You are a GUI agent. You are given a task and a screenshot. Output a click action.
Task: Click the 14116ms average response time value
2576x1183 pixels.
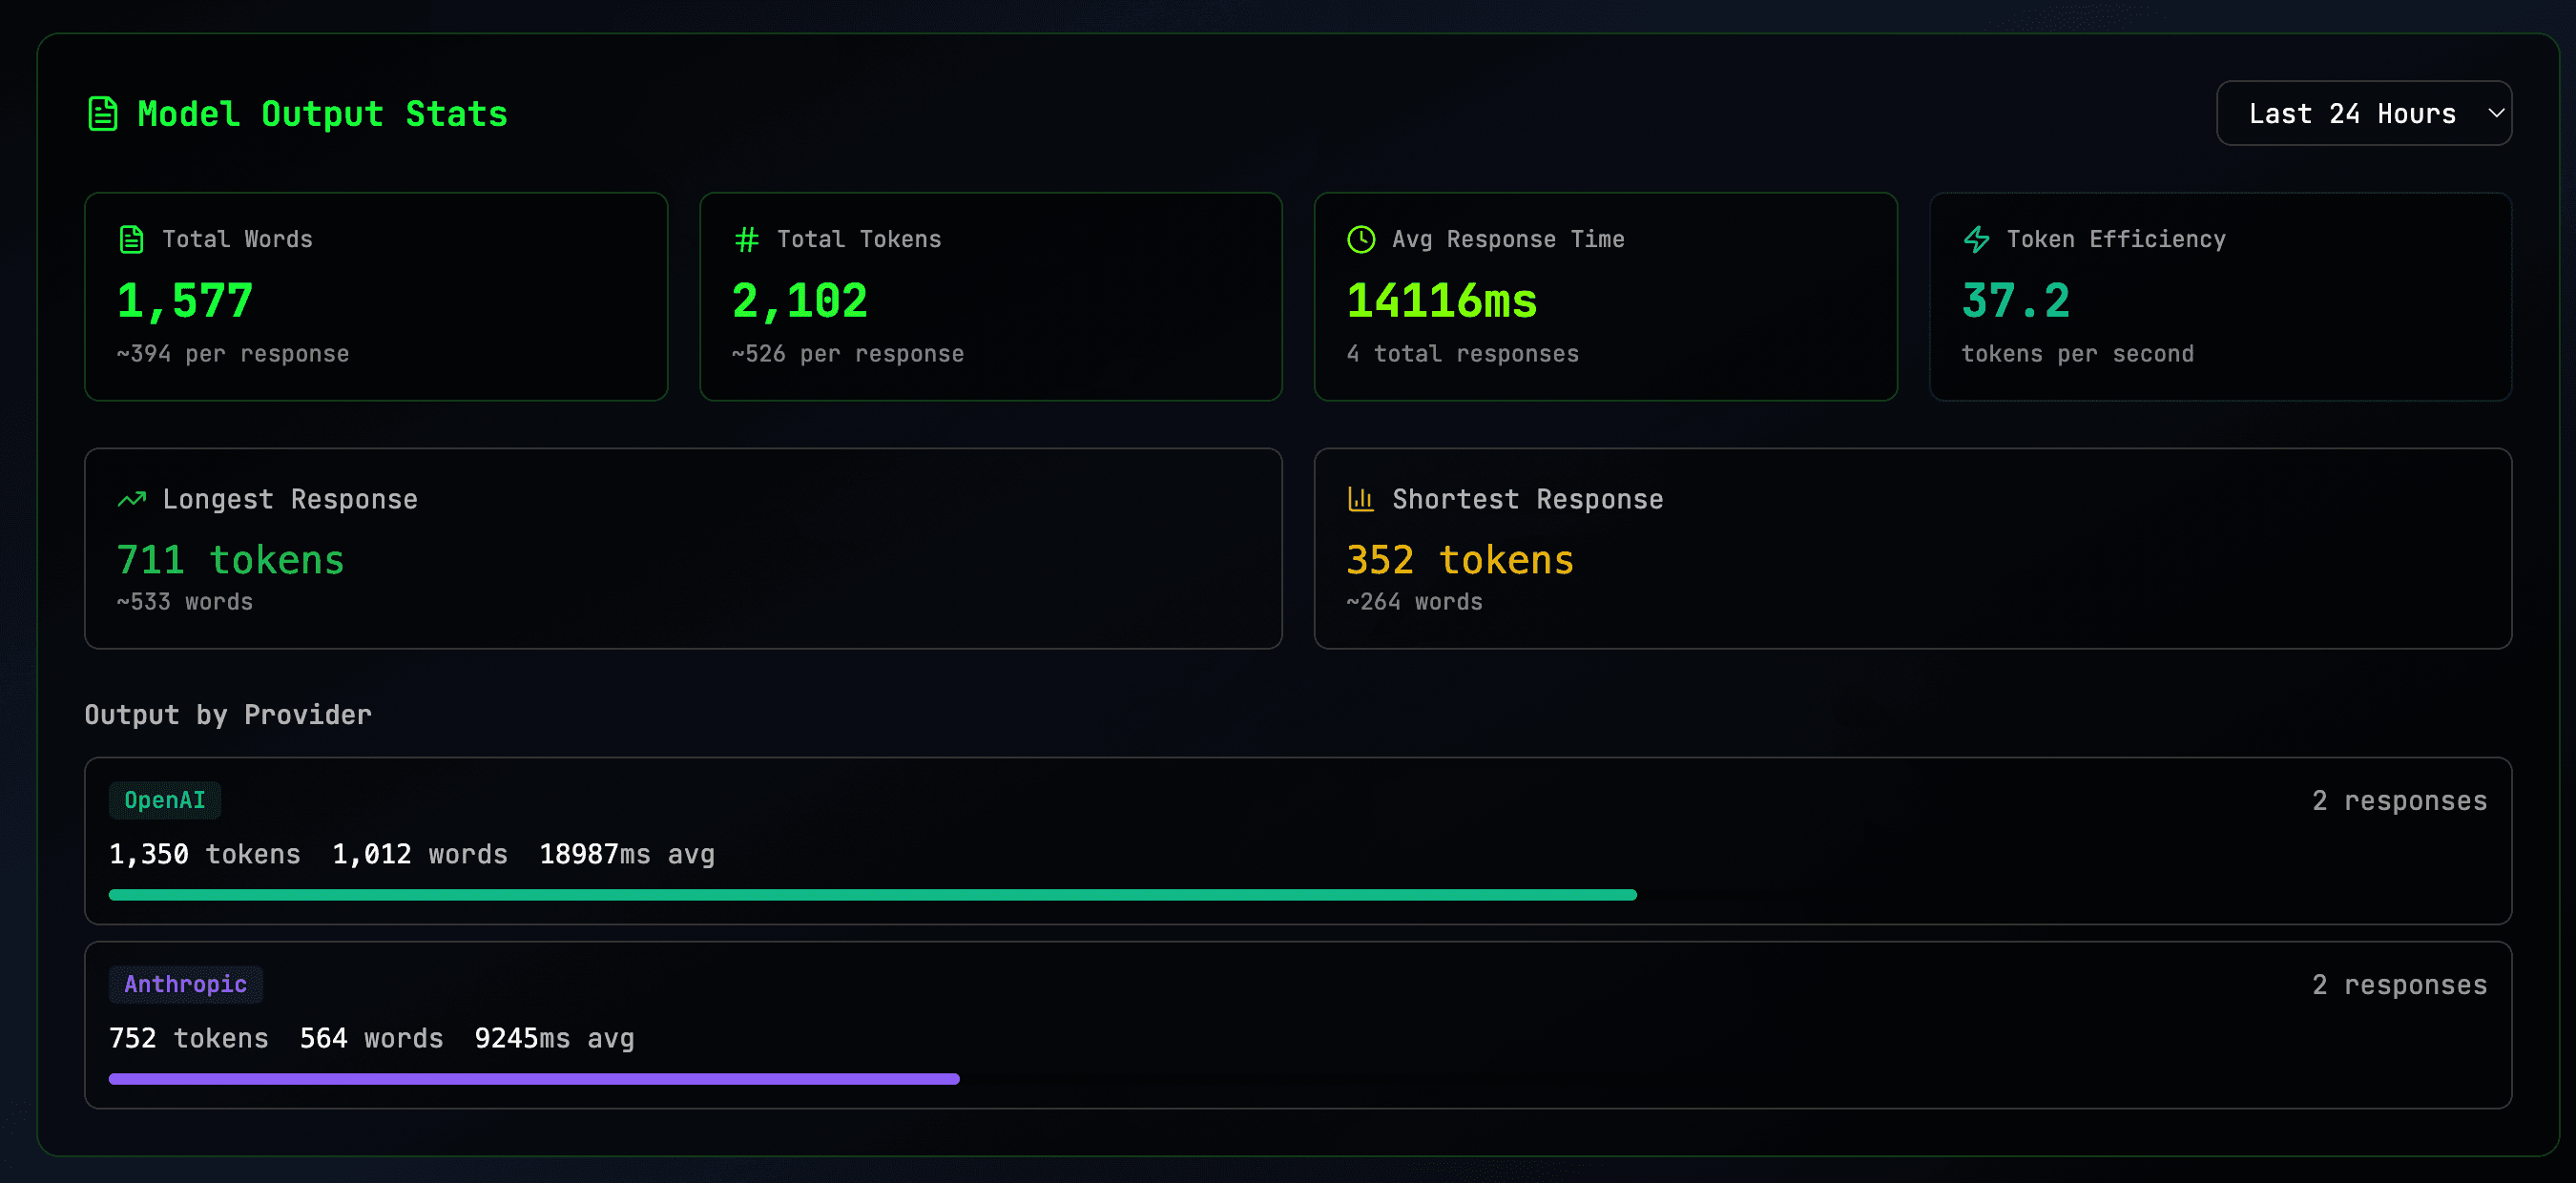(x=1442, y=301)
